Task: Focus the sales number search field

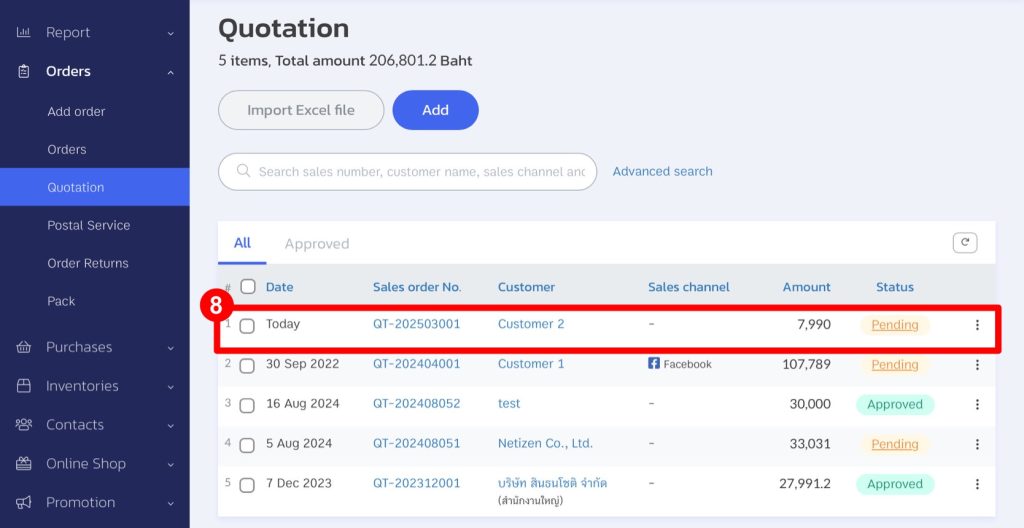Action: pos(408,172)
